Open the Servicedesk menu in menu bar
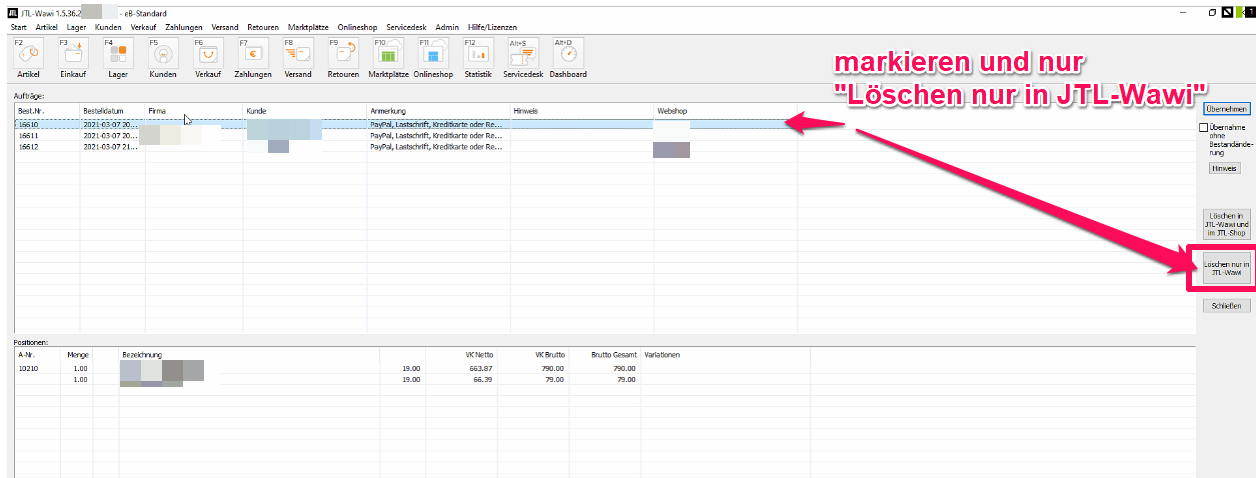 pos(406,27)
